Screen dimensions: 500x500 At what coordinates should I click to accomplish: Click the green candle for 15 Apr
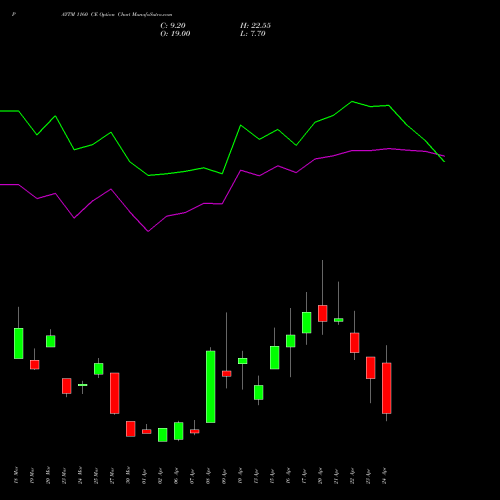tap(275, 358)
